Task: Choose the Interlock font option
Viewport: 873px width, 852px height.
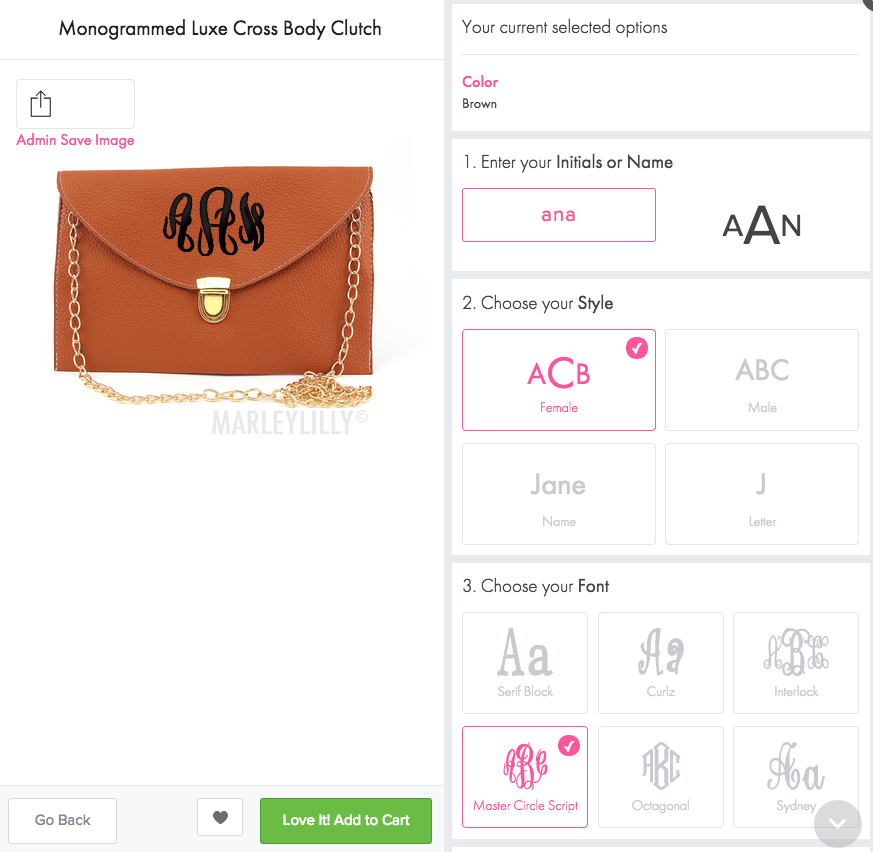Action: pos(796,663)
